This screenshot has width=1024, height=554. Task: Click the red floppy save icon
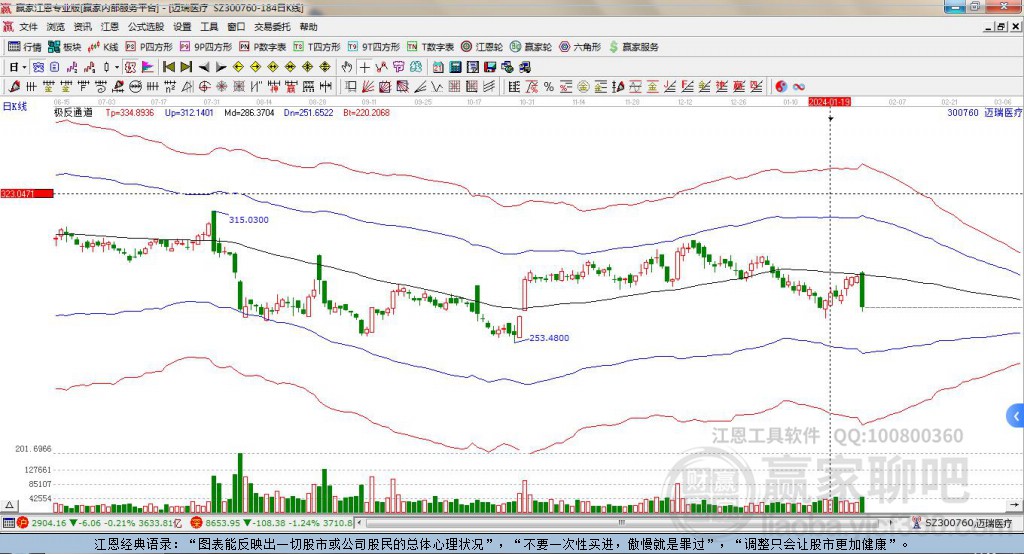(x=490, y=67)
